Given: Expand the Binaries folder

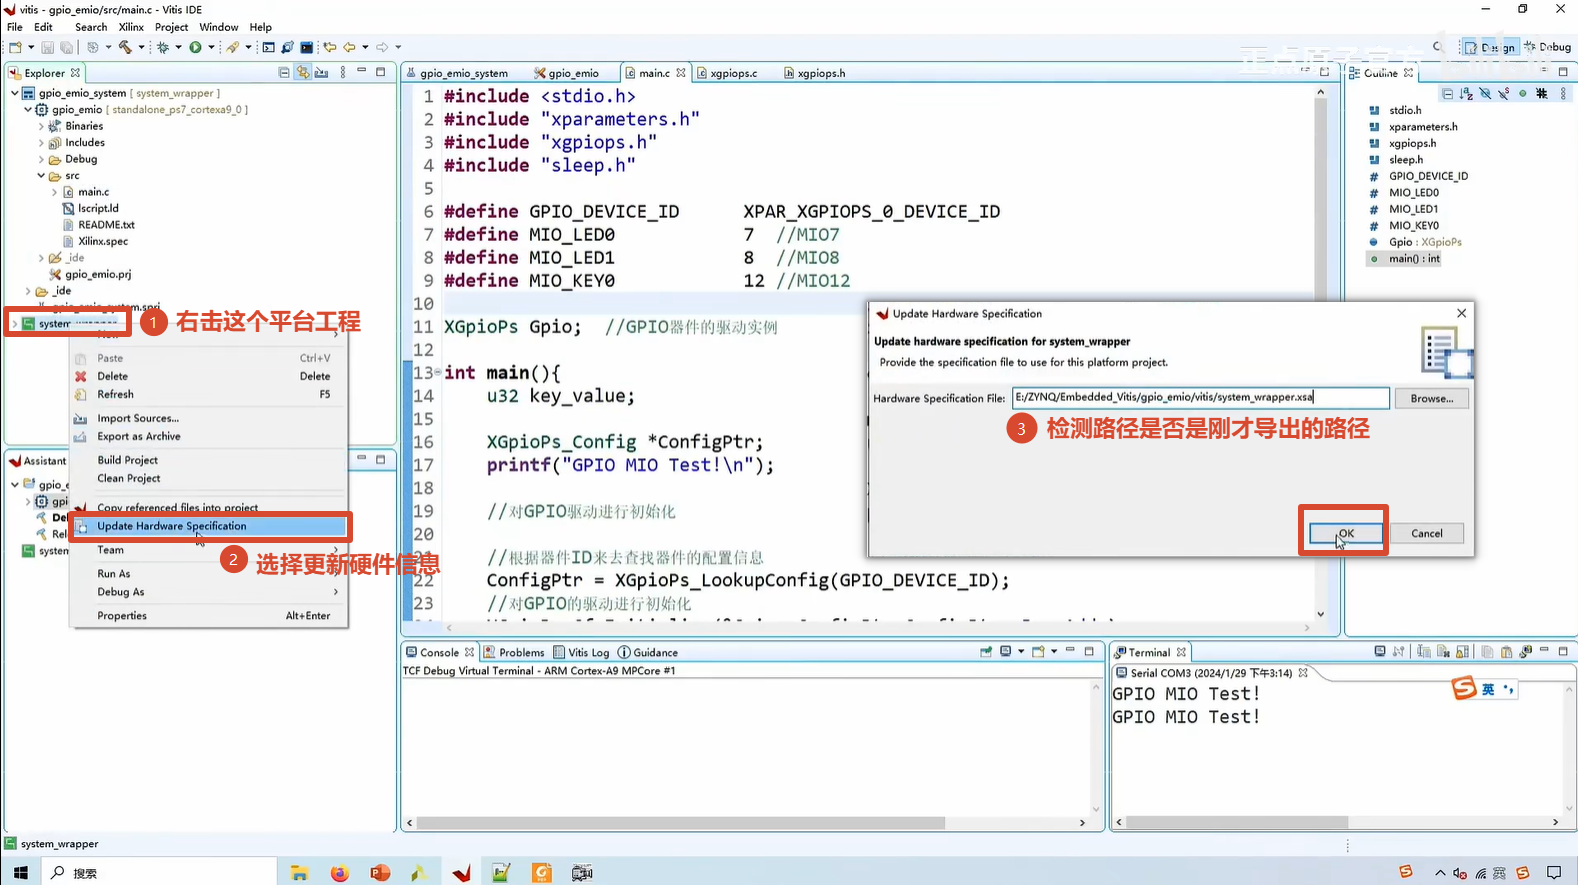Looking at the screenshot, I should (x=41, y=126).
